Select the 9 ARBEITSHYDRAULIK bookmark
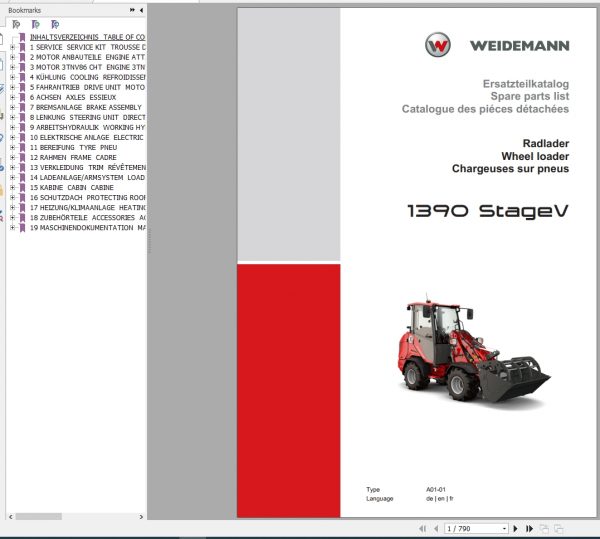The image size is (600, 539). [87, 127]
